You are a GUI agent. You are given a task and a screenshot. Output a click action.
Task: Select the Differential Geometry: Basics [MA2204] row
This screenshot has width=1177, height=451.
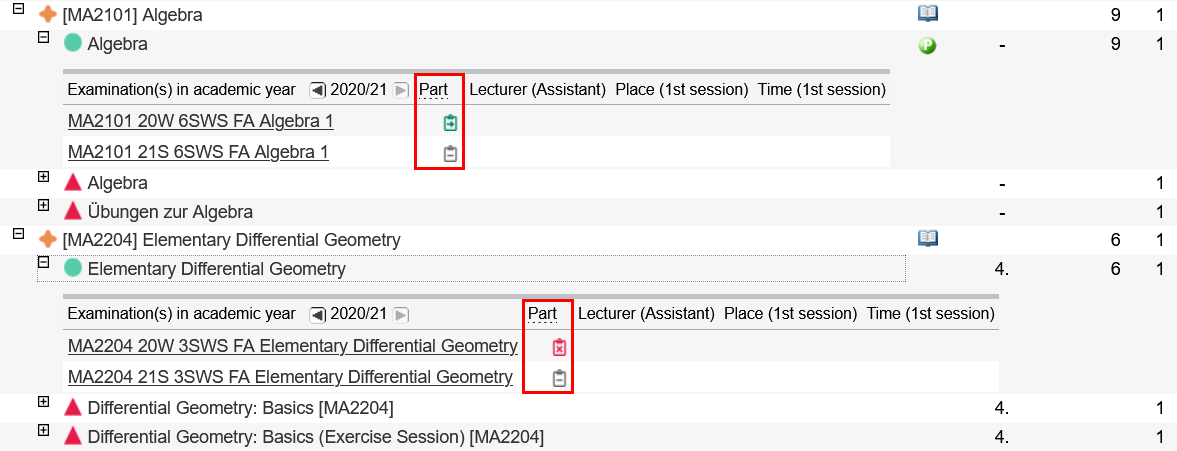[240, 408]
